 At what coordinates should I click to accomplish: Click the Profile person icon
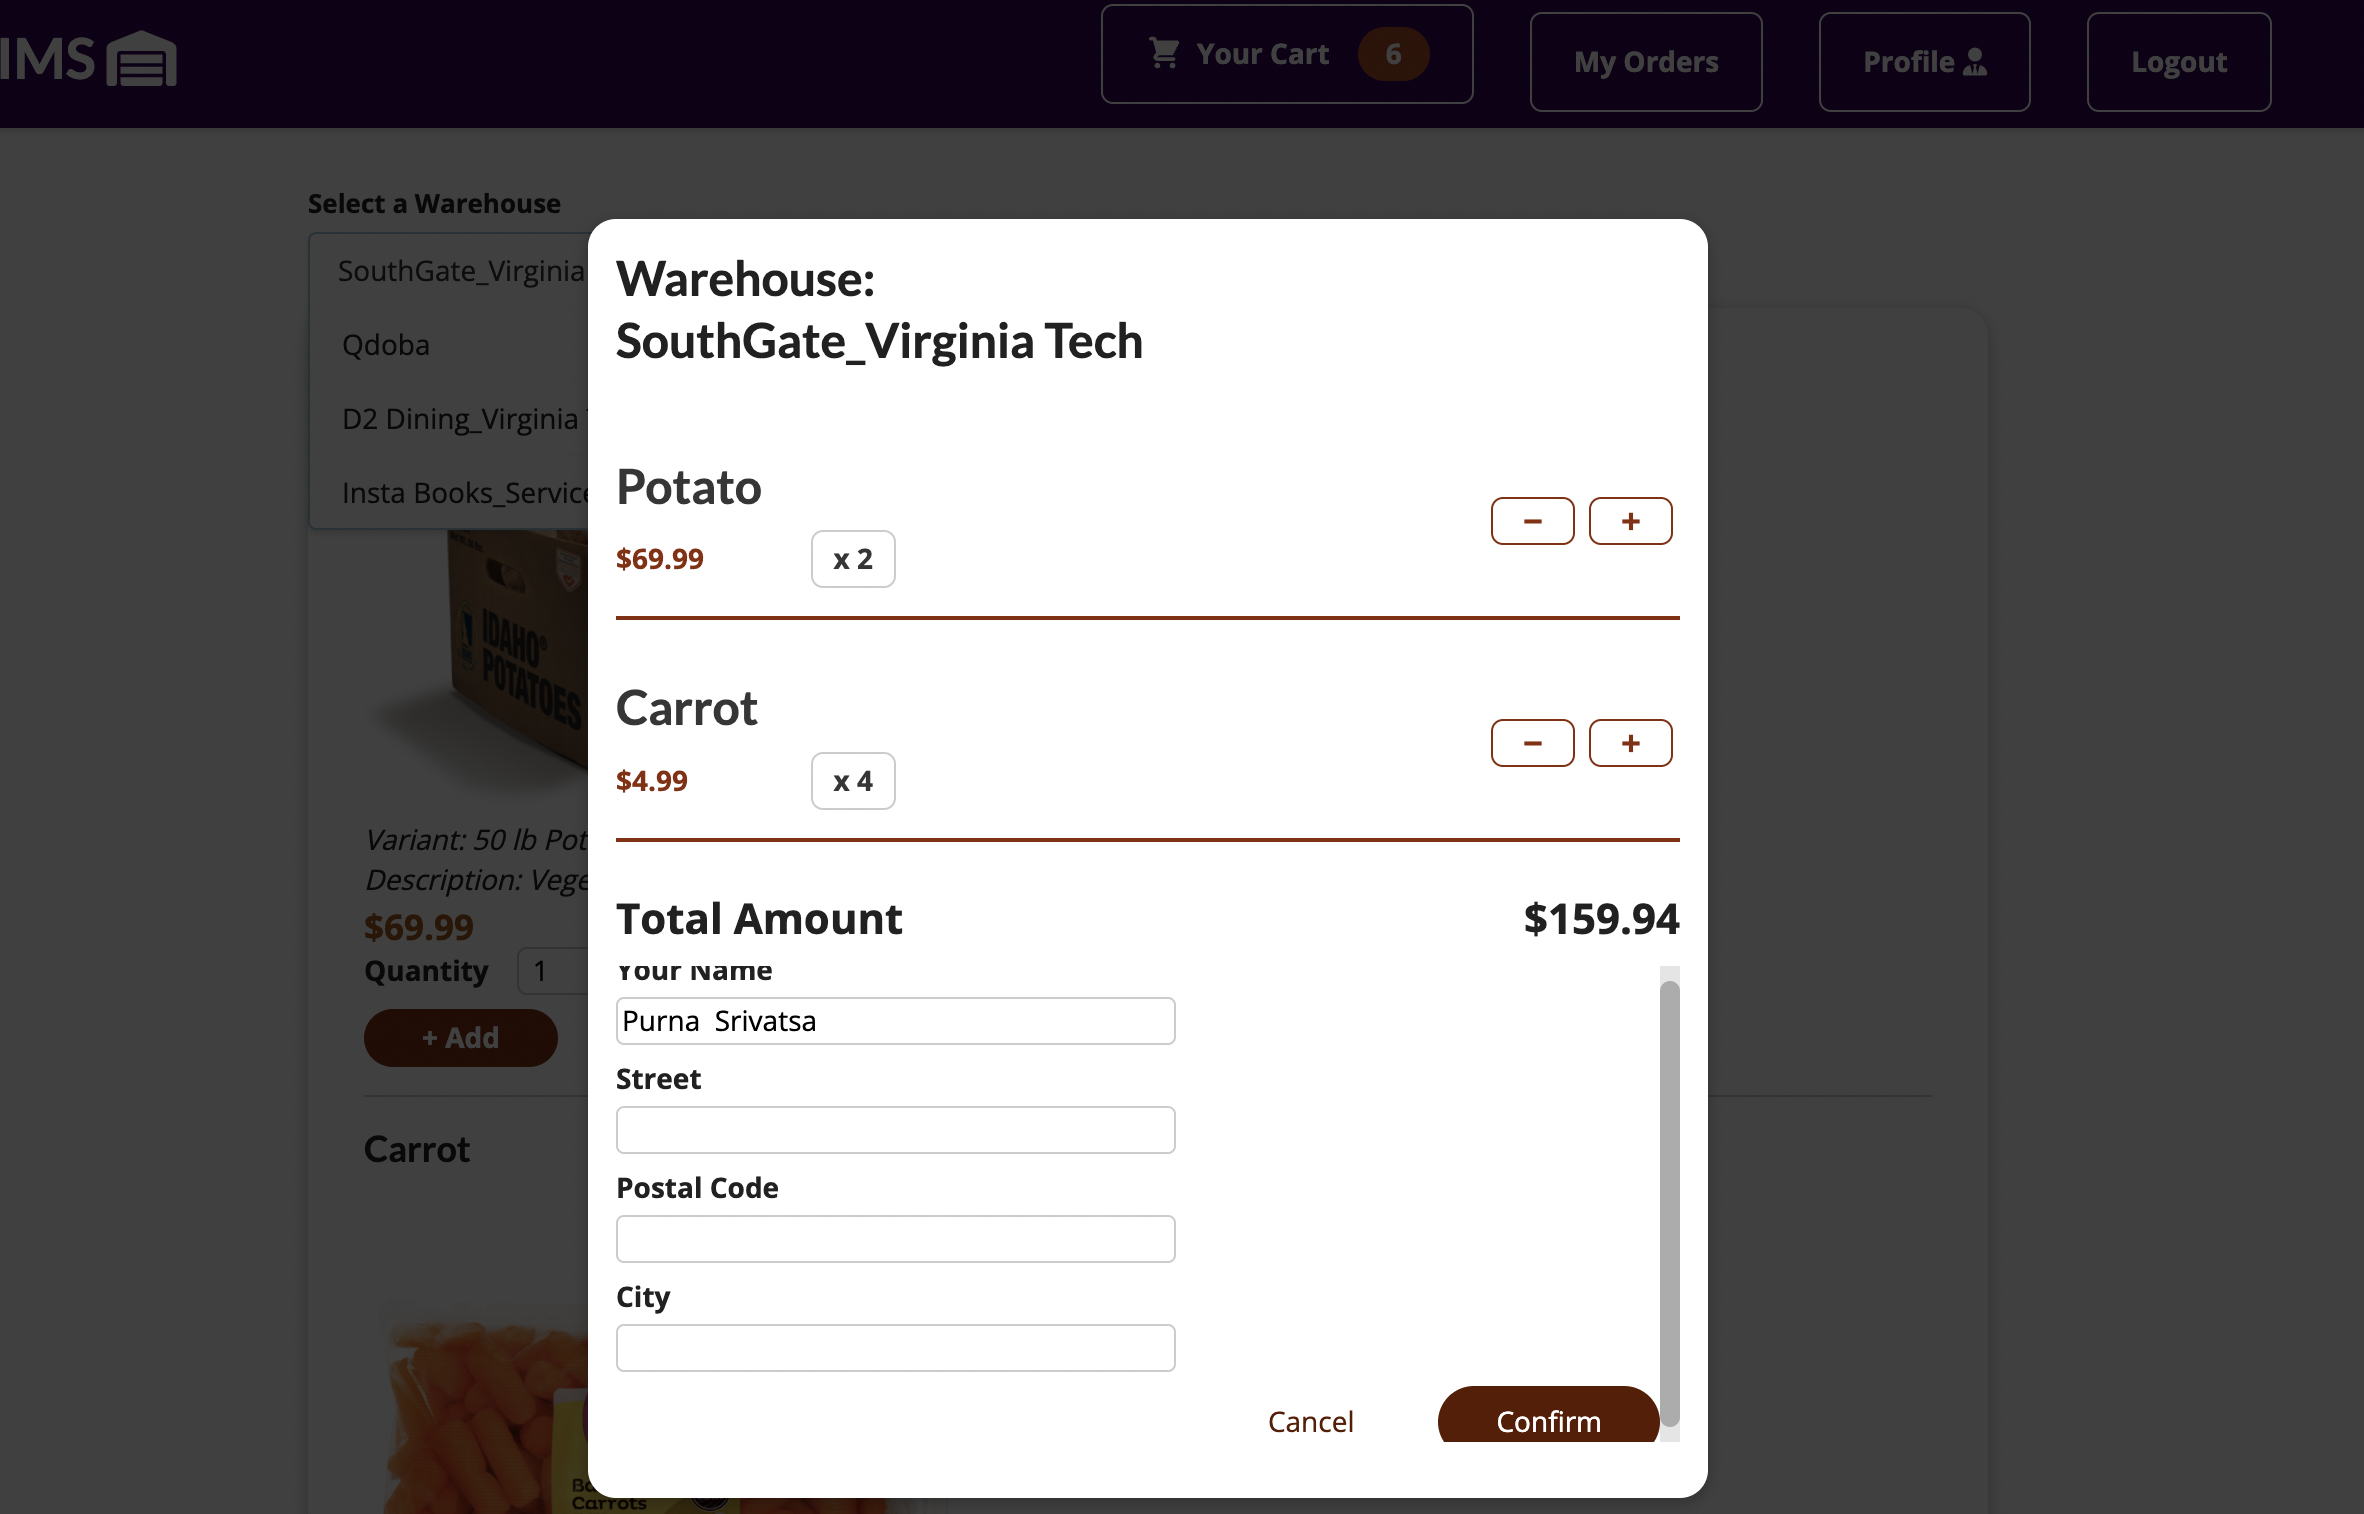click(x=1975, y=62)
